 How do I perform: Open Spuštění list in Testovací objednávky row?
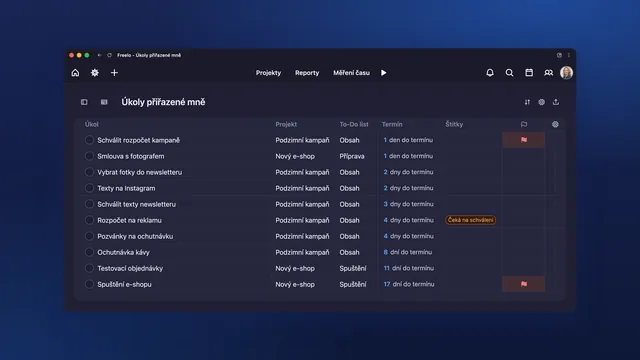point(353,268)
